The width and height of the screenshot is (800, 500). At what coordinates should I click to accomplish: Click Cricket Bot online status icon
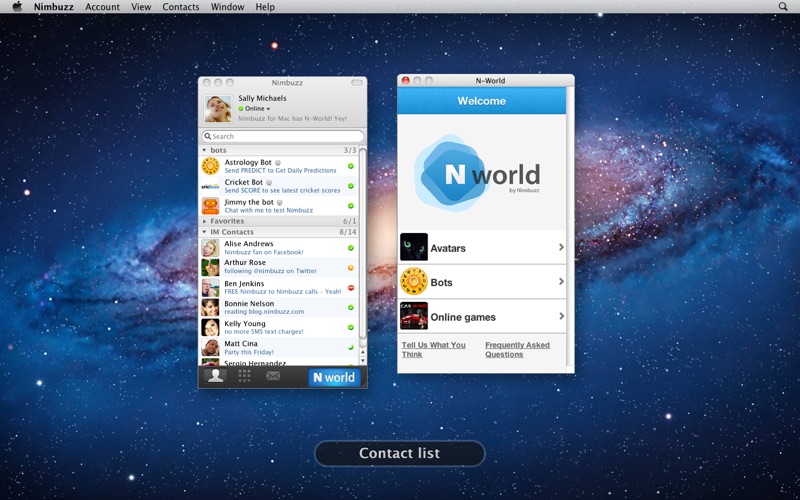coord(351,186)
